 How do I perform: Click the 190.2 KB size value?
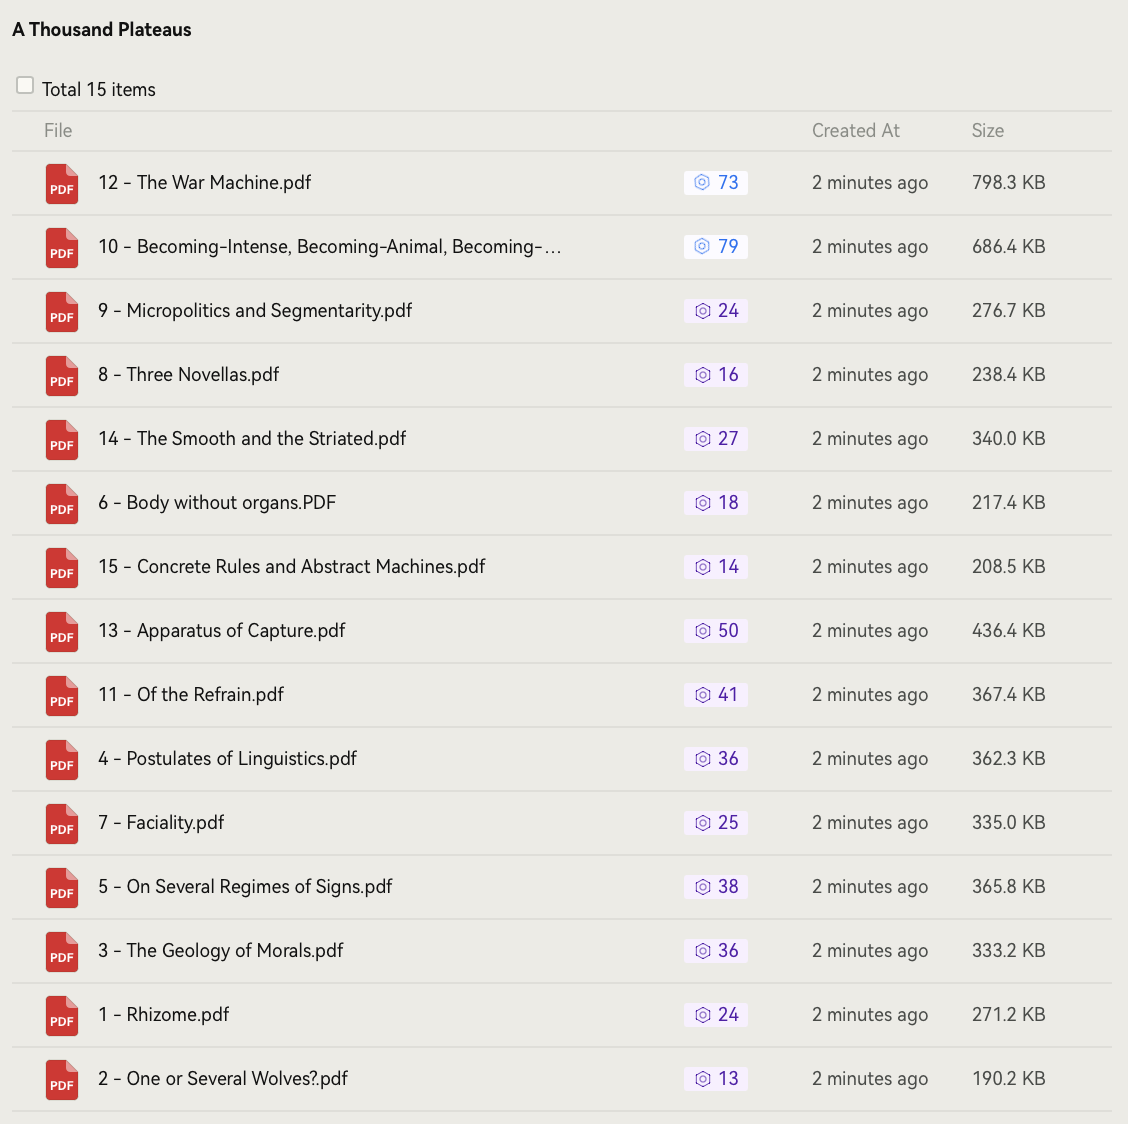click(x=1009, y=1079)
